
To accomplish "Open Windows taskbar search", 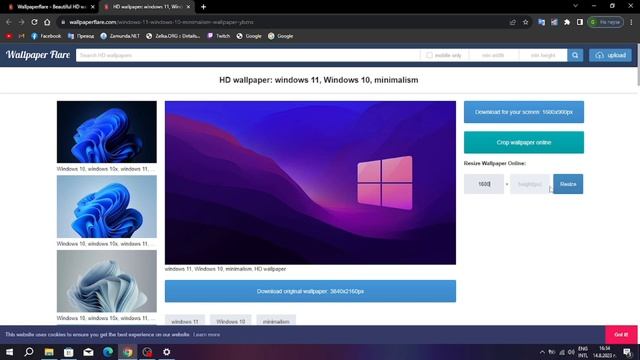I will [29, 352].
